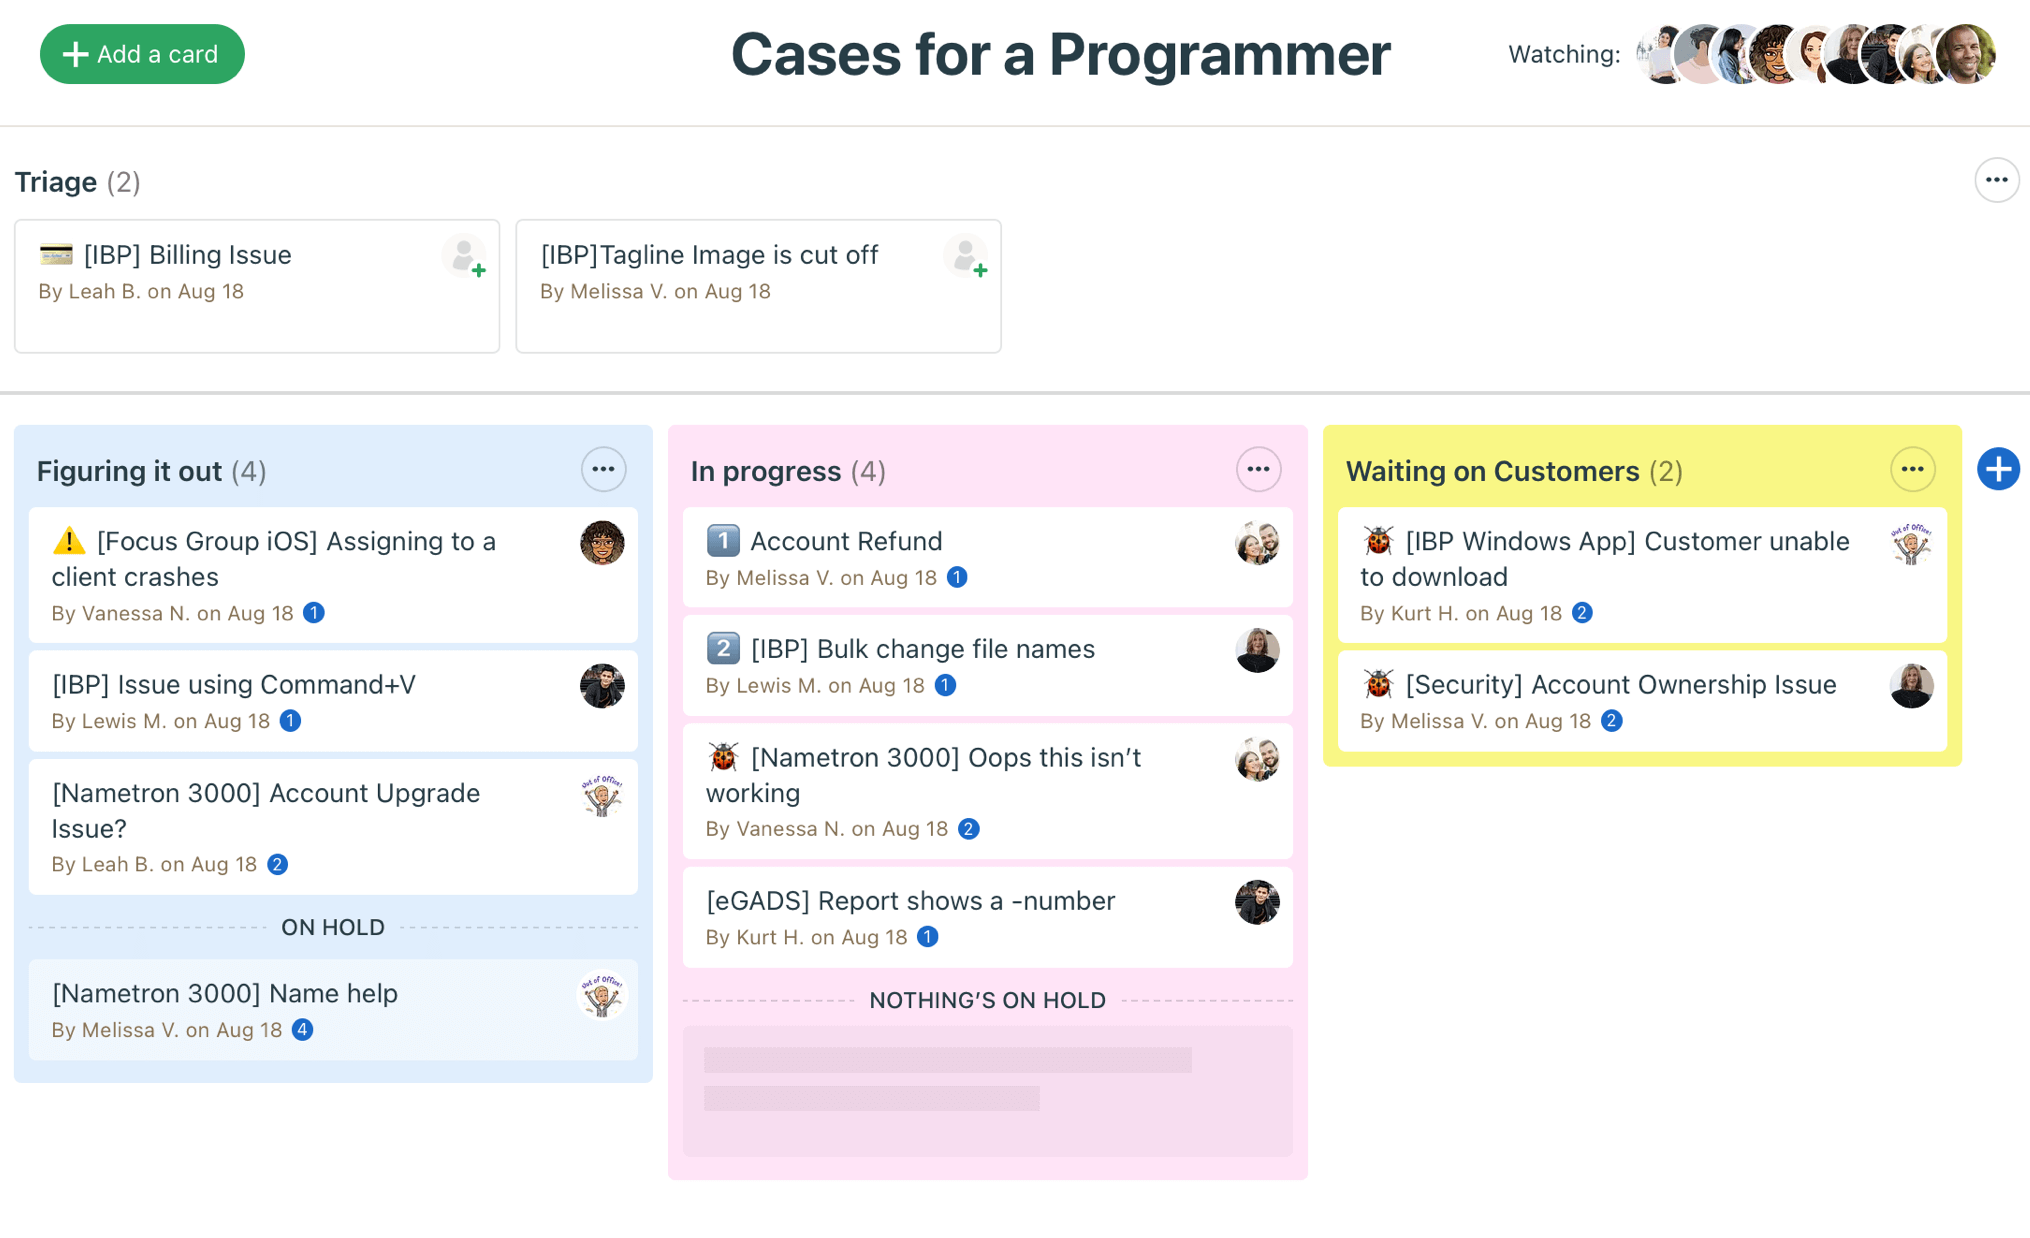
Task: Click ladybug icon on Security Account Ownership card
Action: [x=1378, y=684]
